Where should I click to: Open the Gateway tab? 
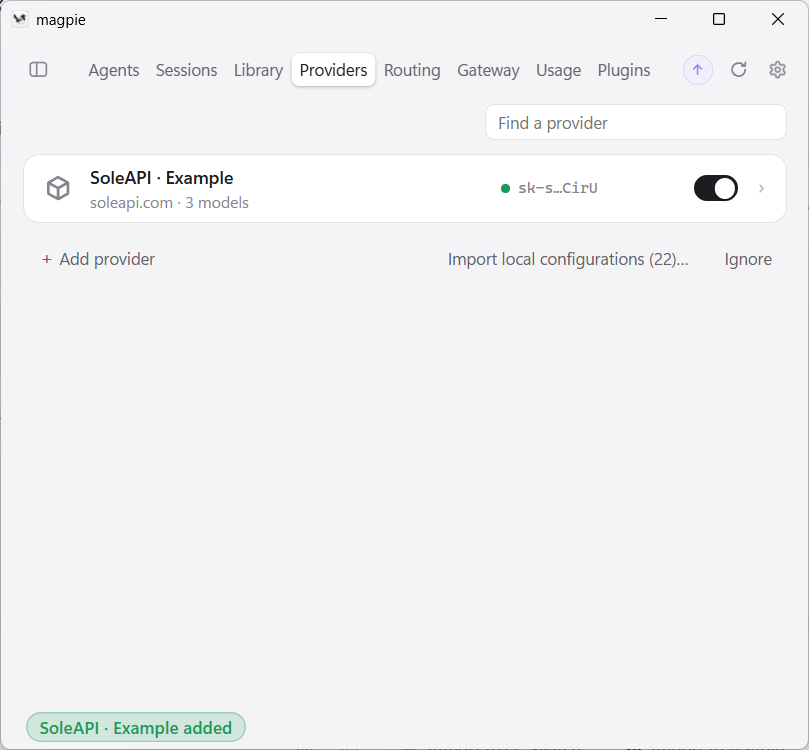pyautogui.click(x=488, y=70)
